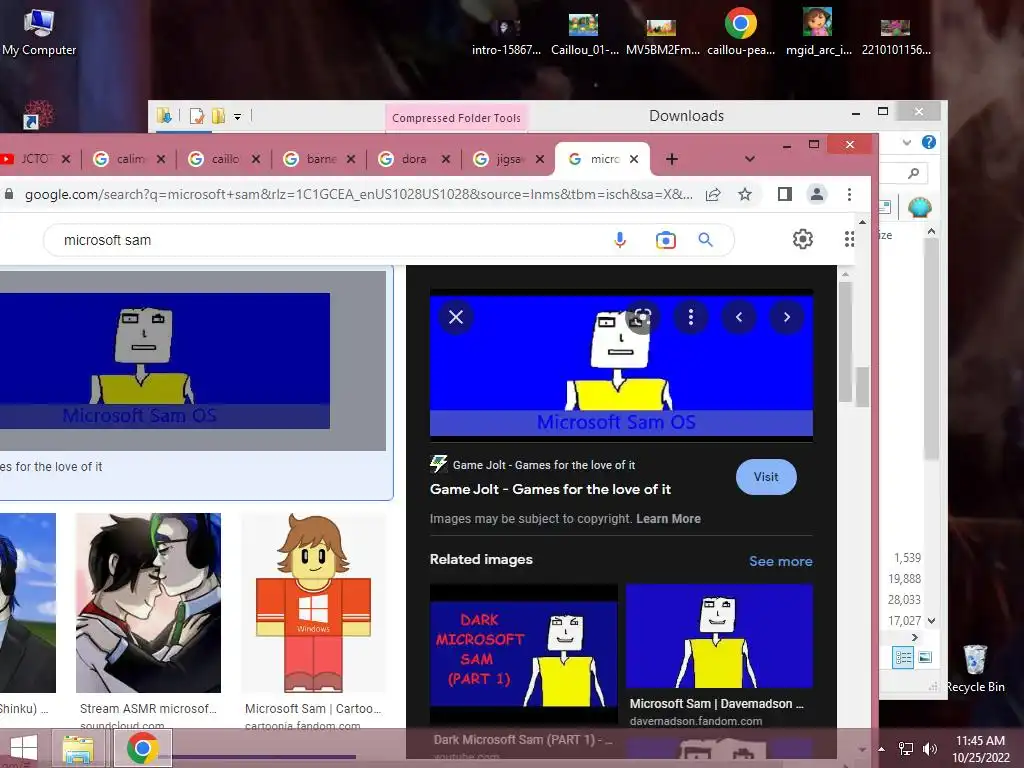
Task: Open the Google apps grid
Action: pos(849,240)
